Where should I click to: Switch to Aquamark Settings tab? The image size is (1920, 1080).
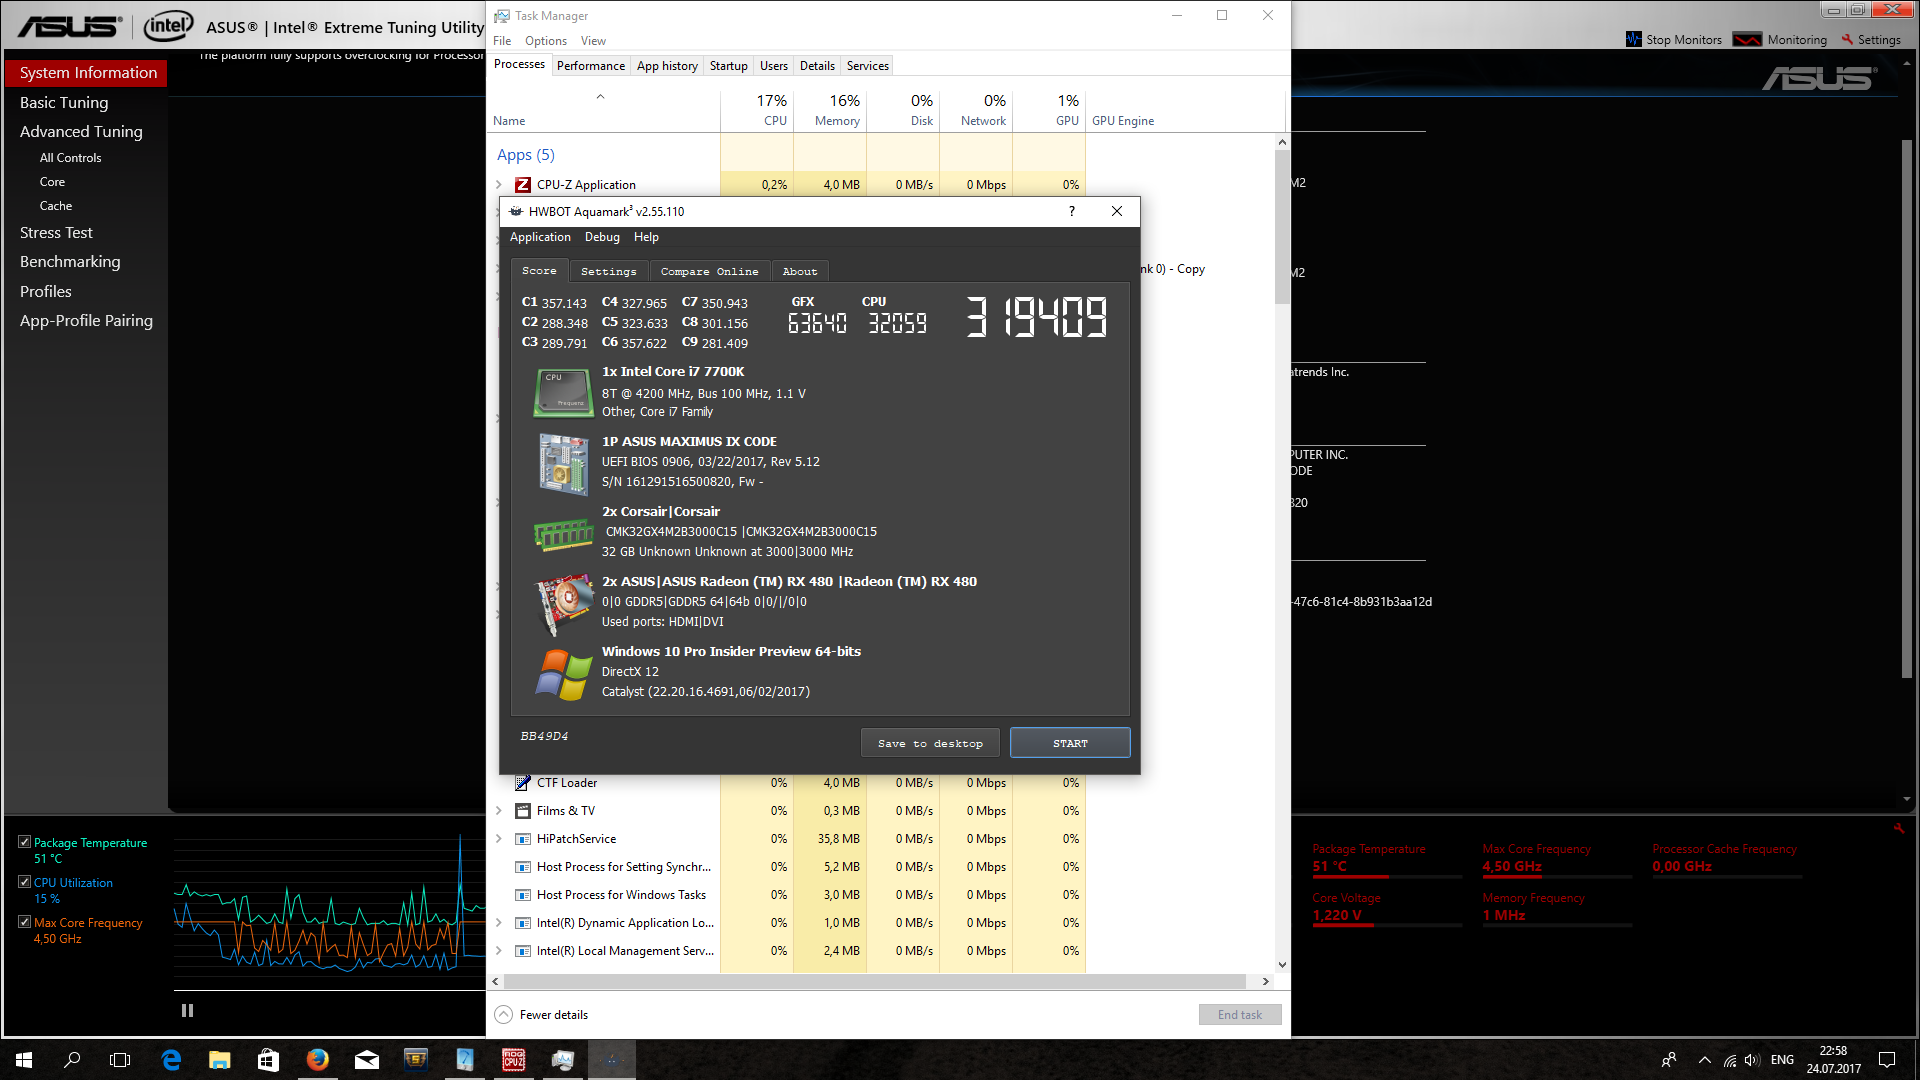[609, 271]
